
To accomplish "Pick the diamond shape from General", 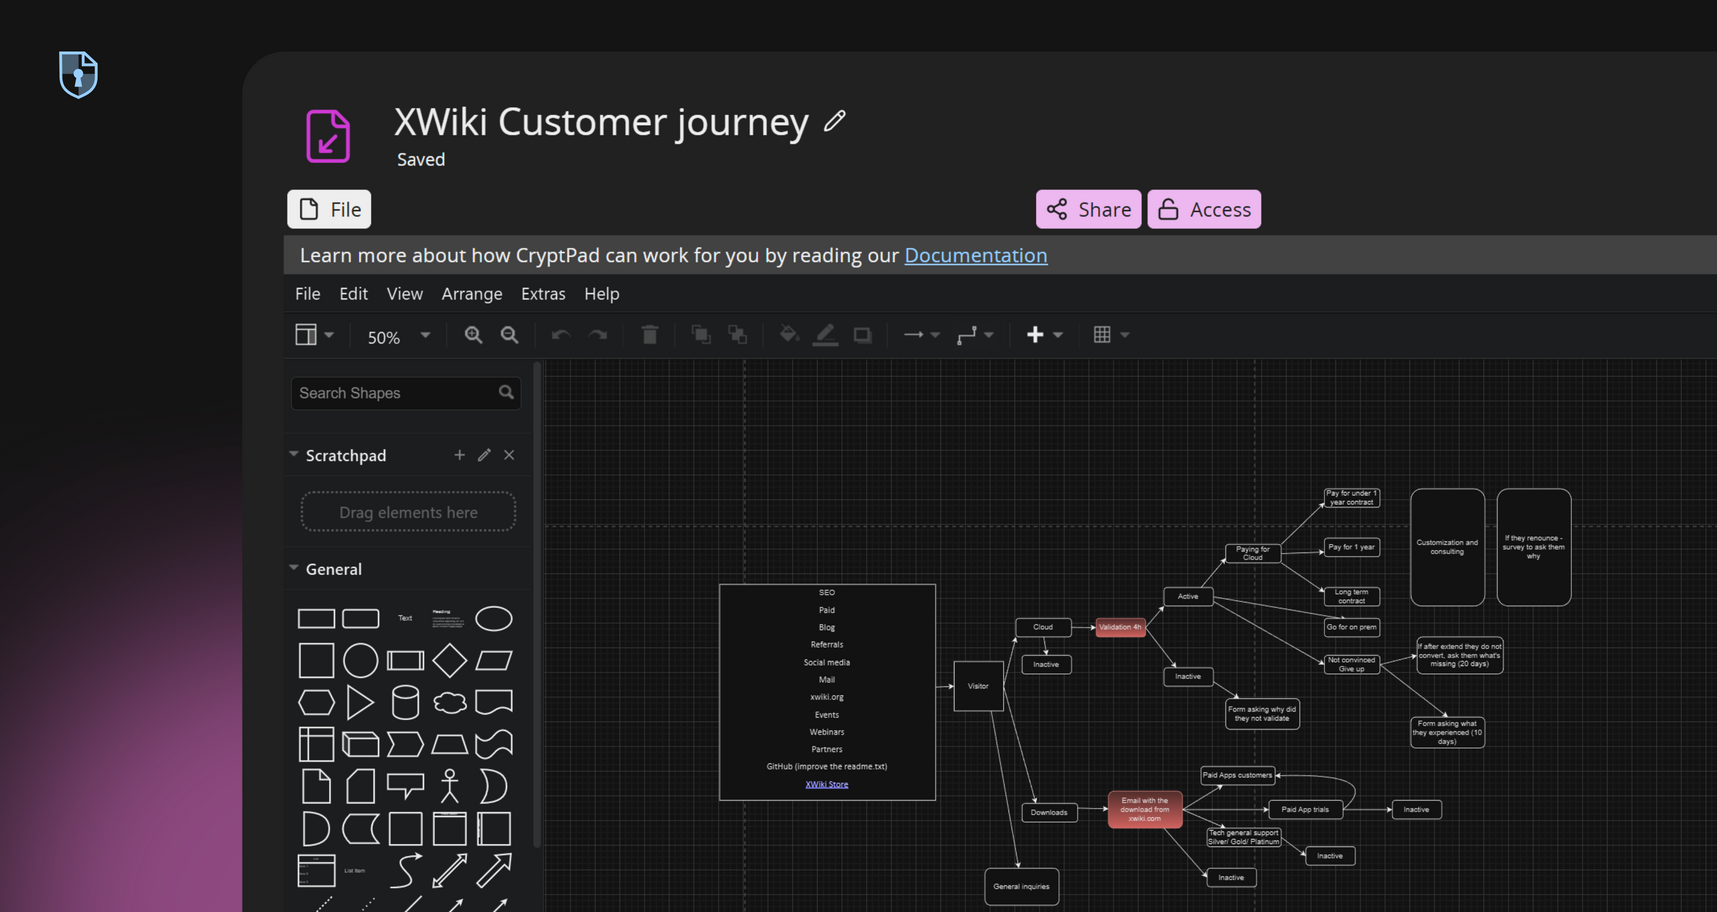I will 449,660.
